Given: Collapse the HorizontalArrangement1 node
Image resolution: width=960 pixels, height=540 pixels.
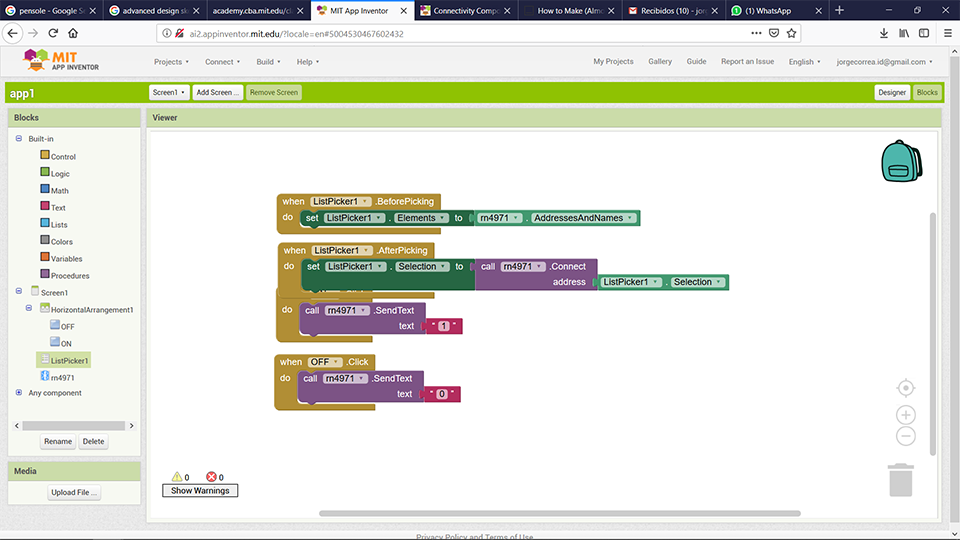Looking at the screenshot, I should pos(29,308).
